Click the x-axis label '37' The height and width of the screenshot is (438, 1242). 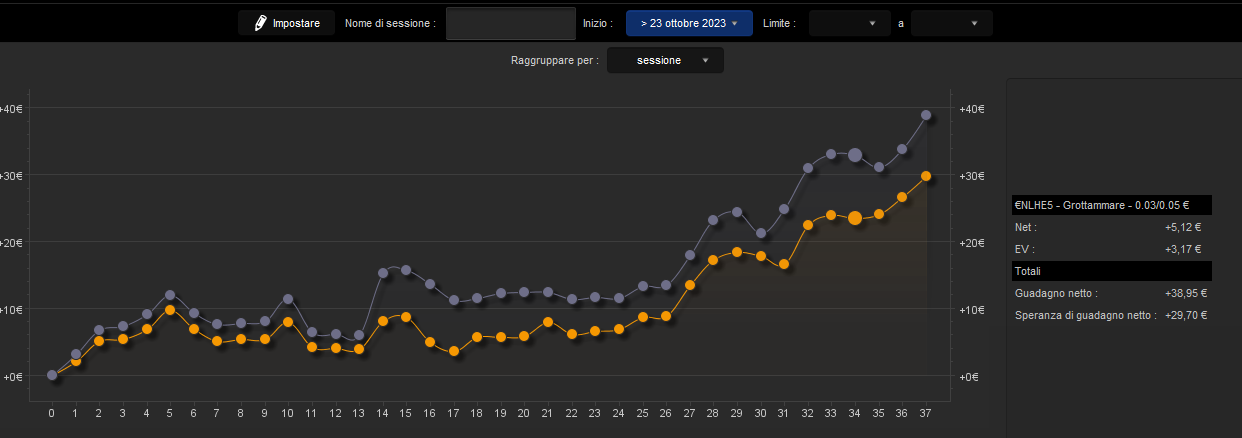[x=926, y=412]
